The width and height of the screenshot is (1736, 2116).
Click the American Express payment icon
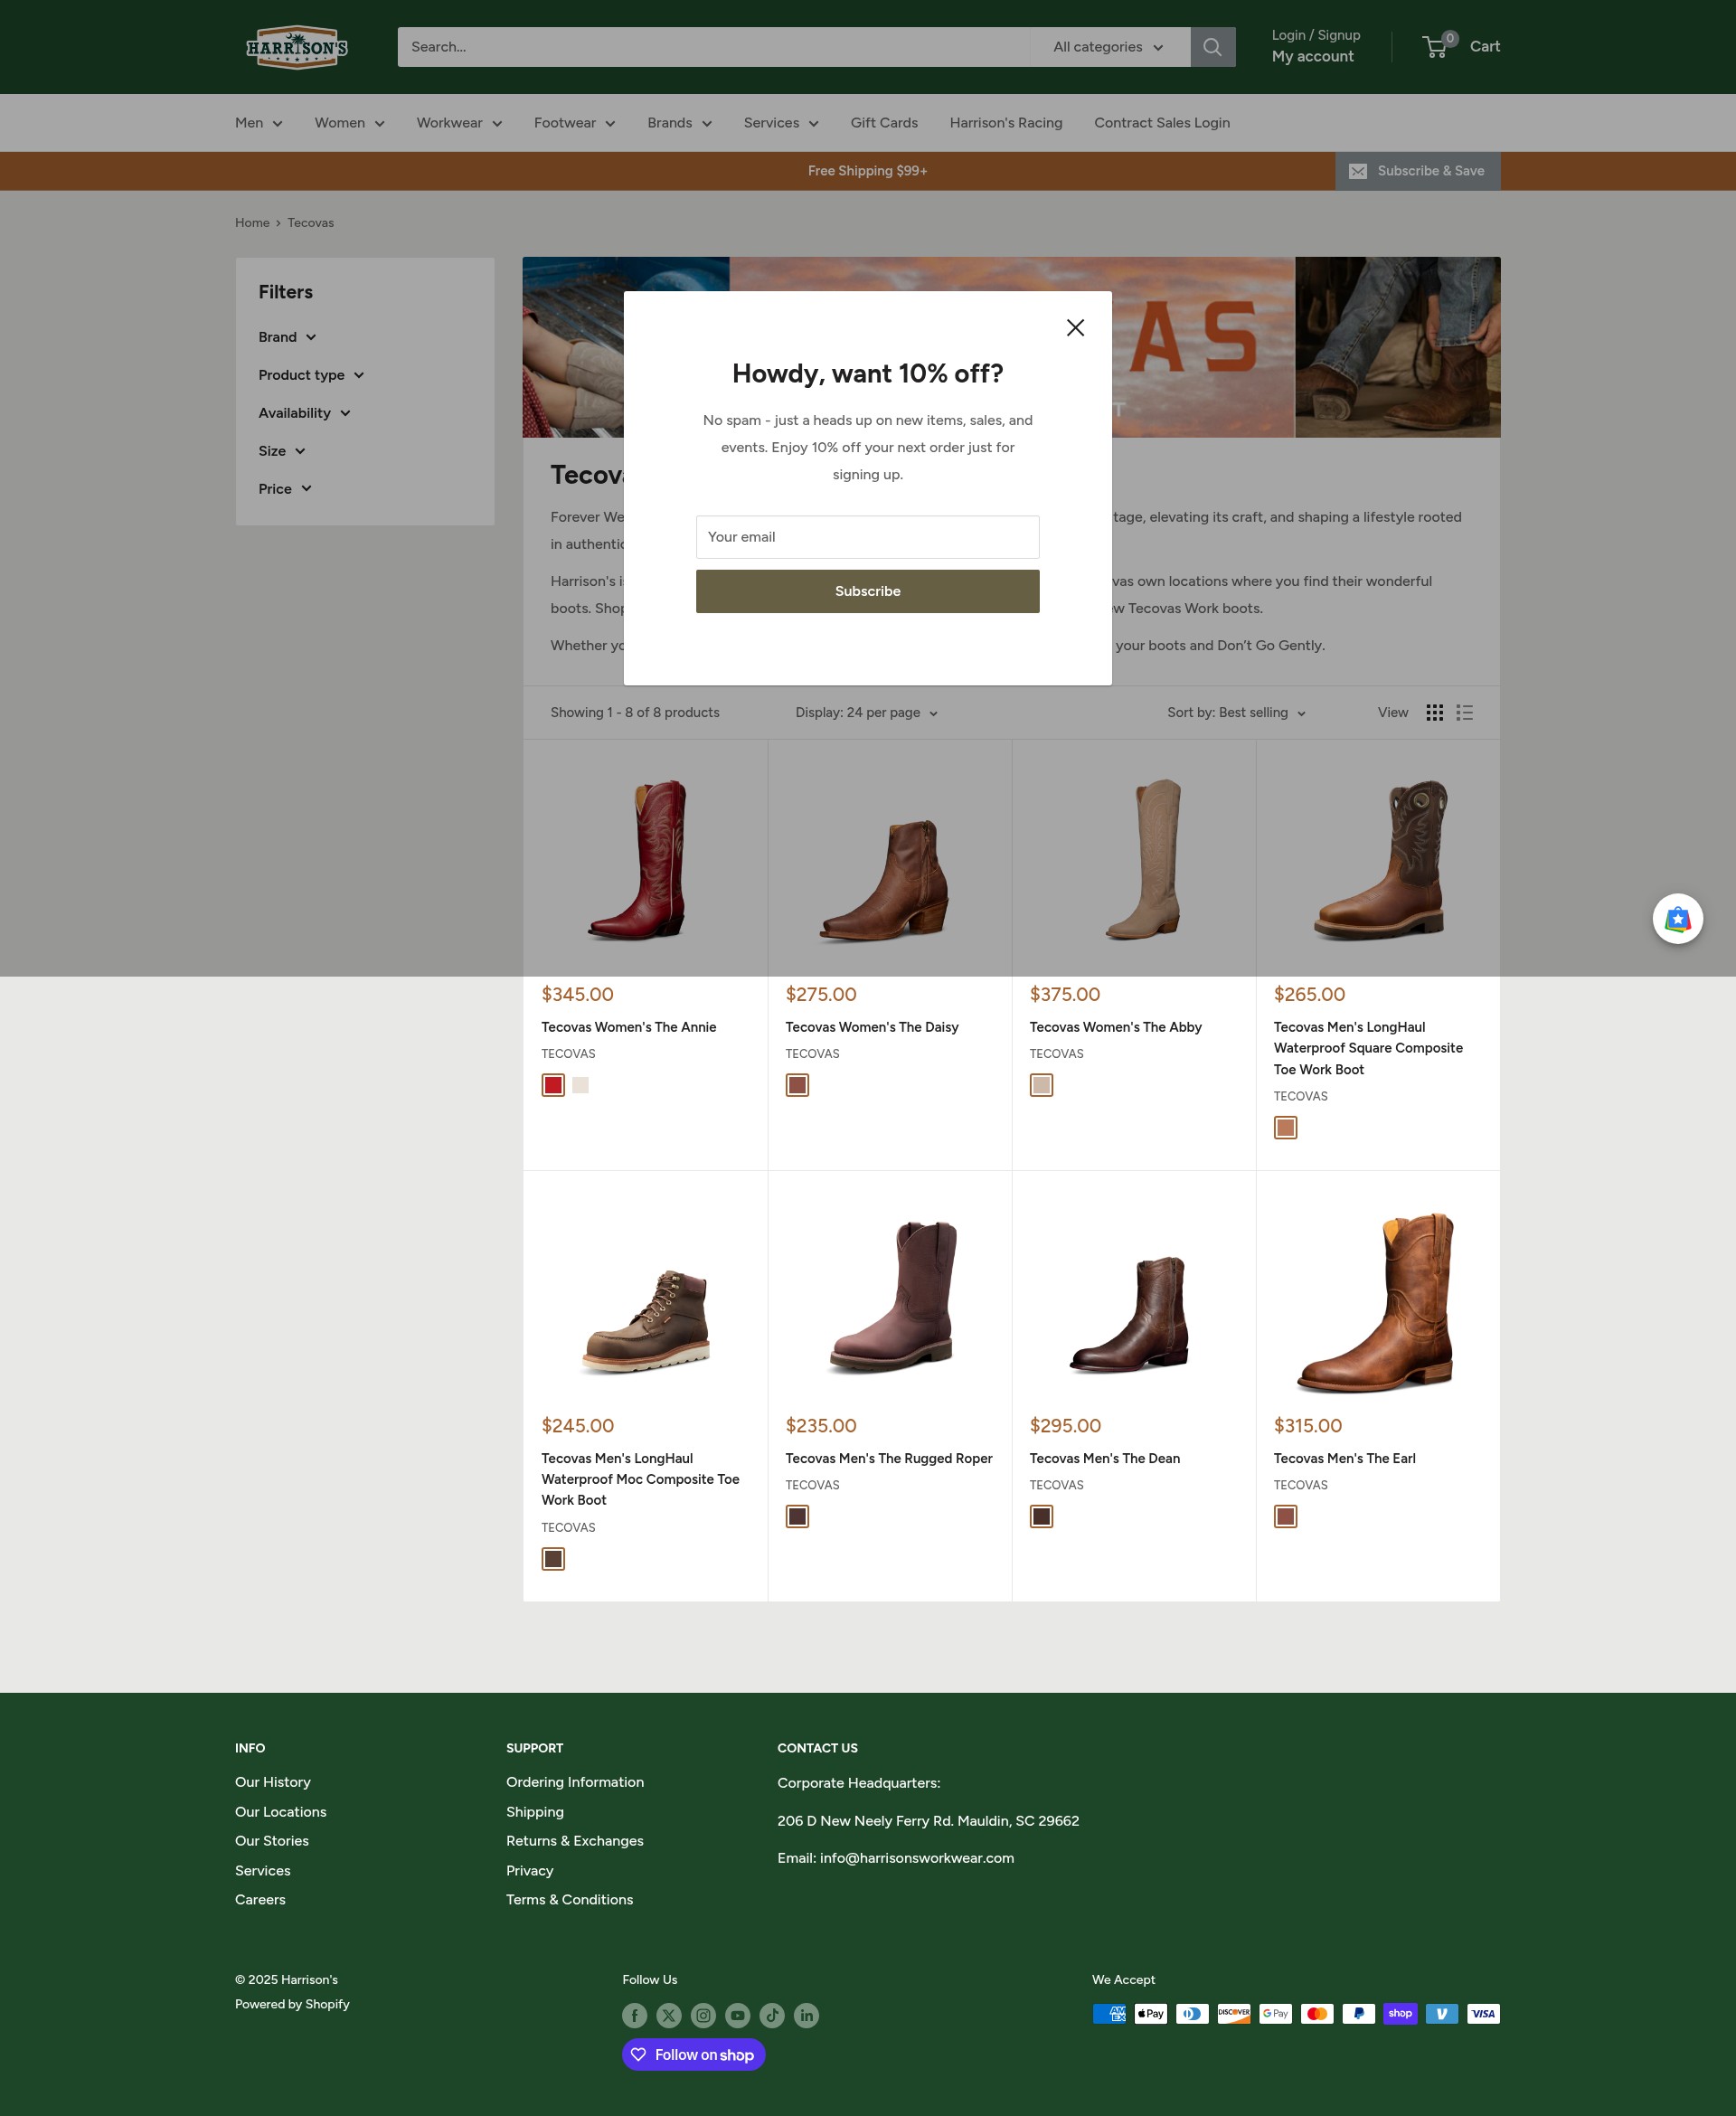click(1109, 2013)
